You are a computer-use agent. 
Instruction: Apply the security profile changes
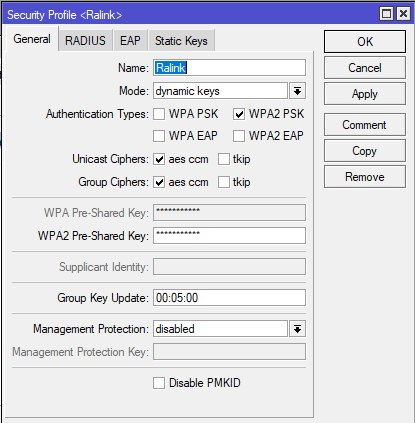click(365, 94)
